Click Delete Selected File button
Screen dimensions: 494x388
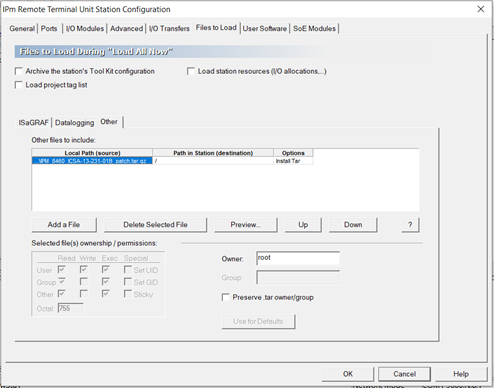tap(155, 225)
